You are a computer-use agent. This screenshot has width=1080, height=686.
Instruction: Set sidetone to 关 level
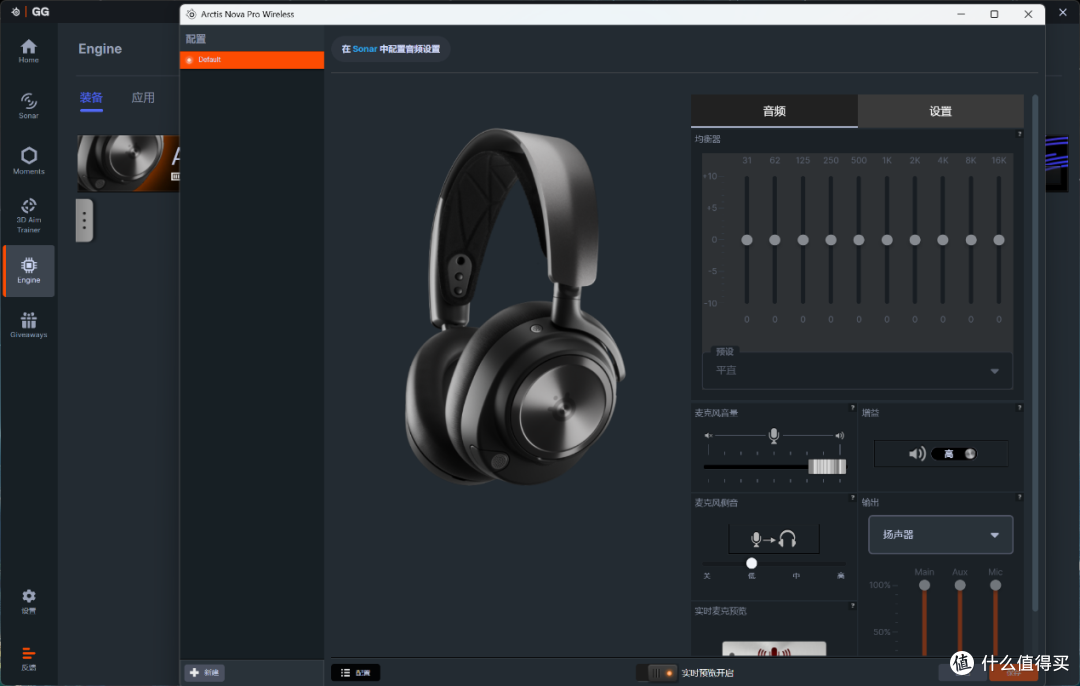[x=707, y=575]
